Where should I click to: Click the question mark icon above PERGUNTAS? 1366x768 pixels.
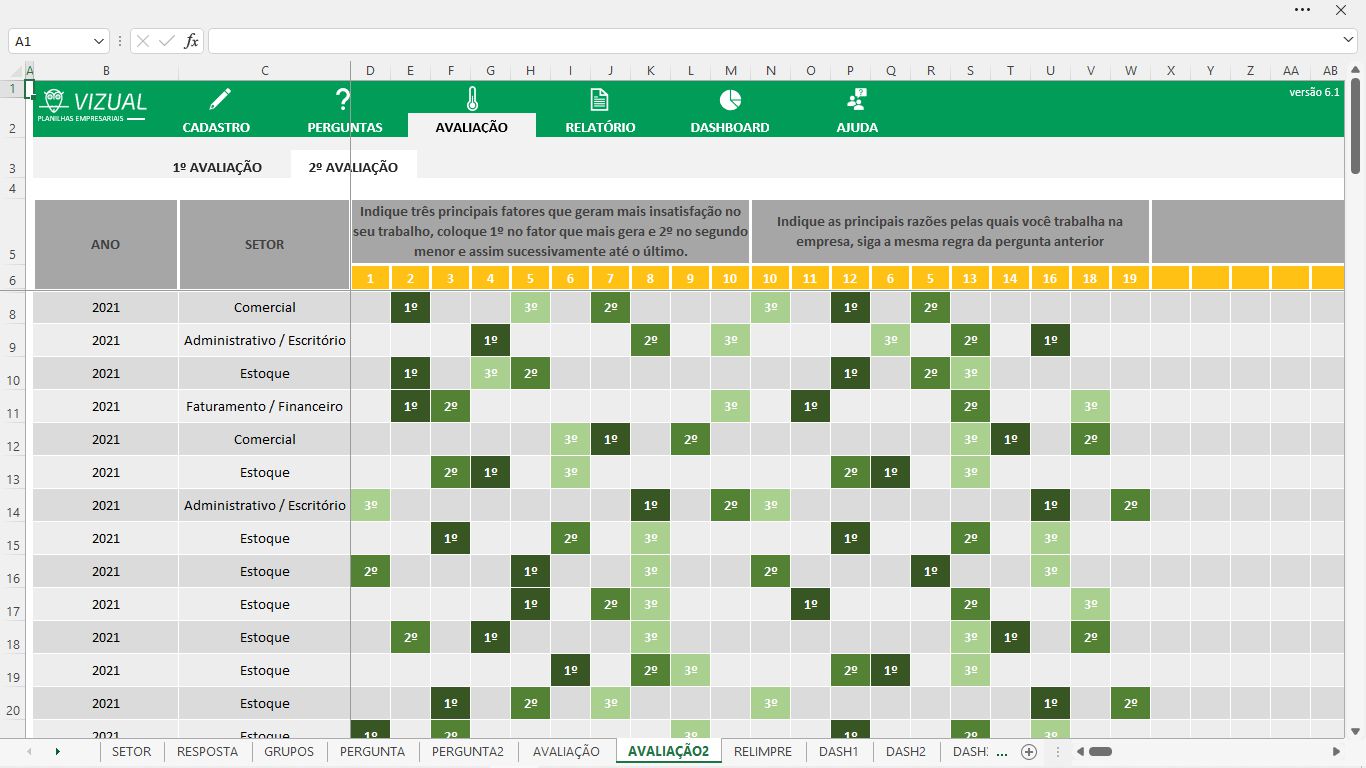tap(343, 99)
